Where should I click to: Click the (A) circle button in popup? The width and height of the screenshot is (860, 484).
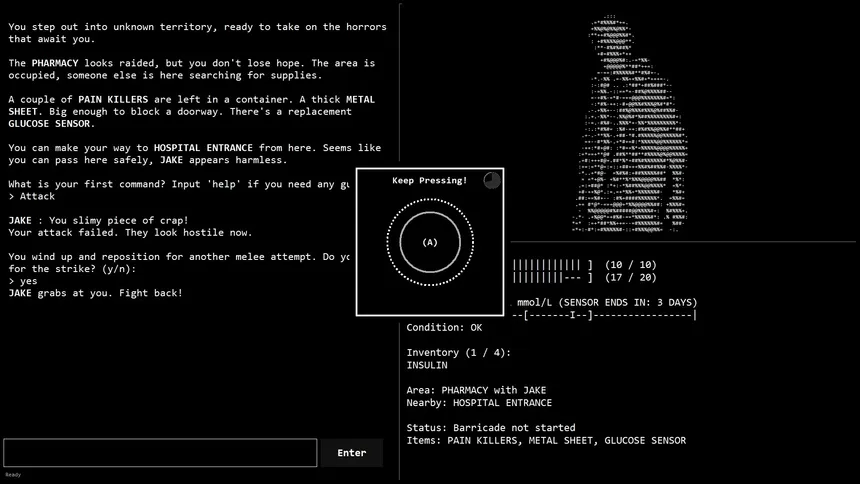click(430, 243)
